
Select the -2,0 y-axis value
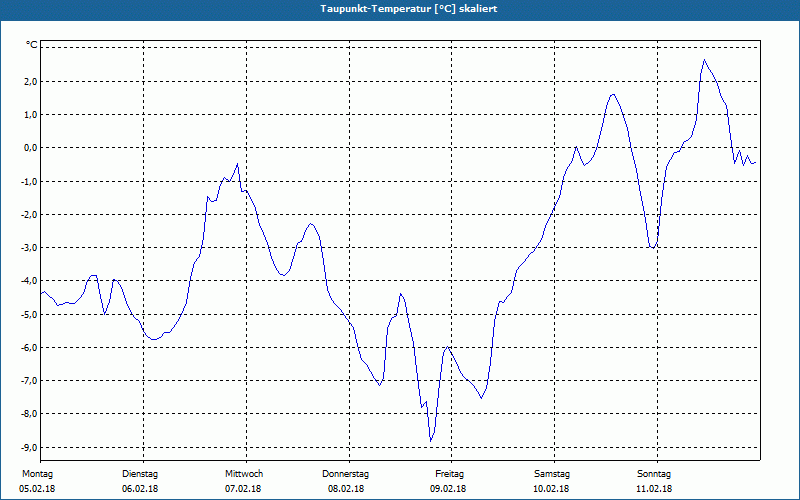[x=27, y=214]
